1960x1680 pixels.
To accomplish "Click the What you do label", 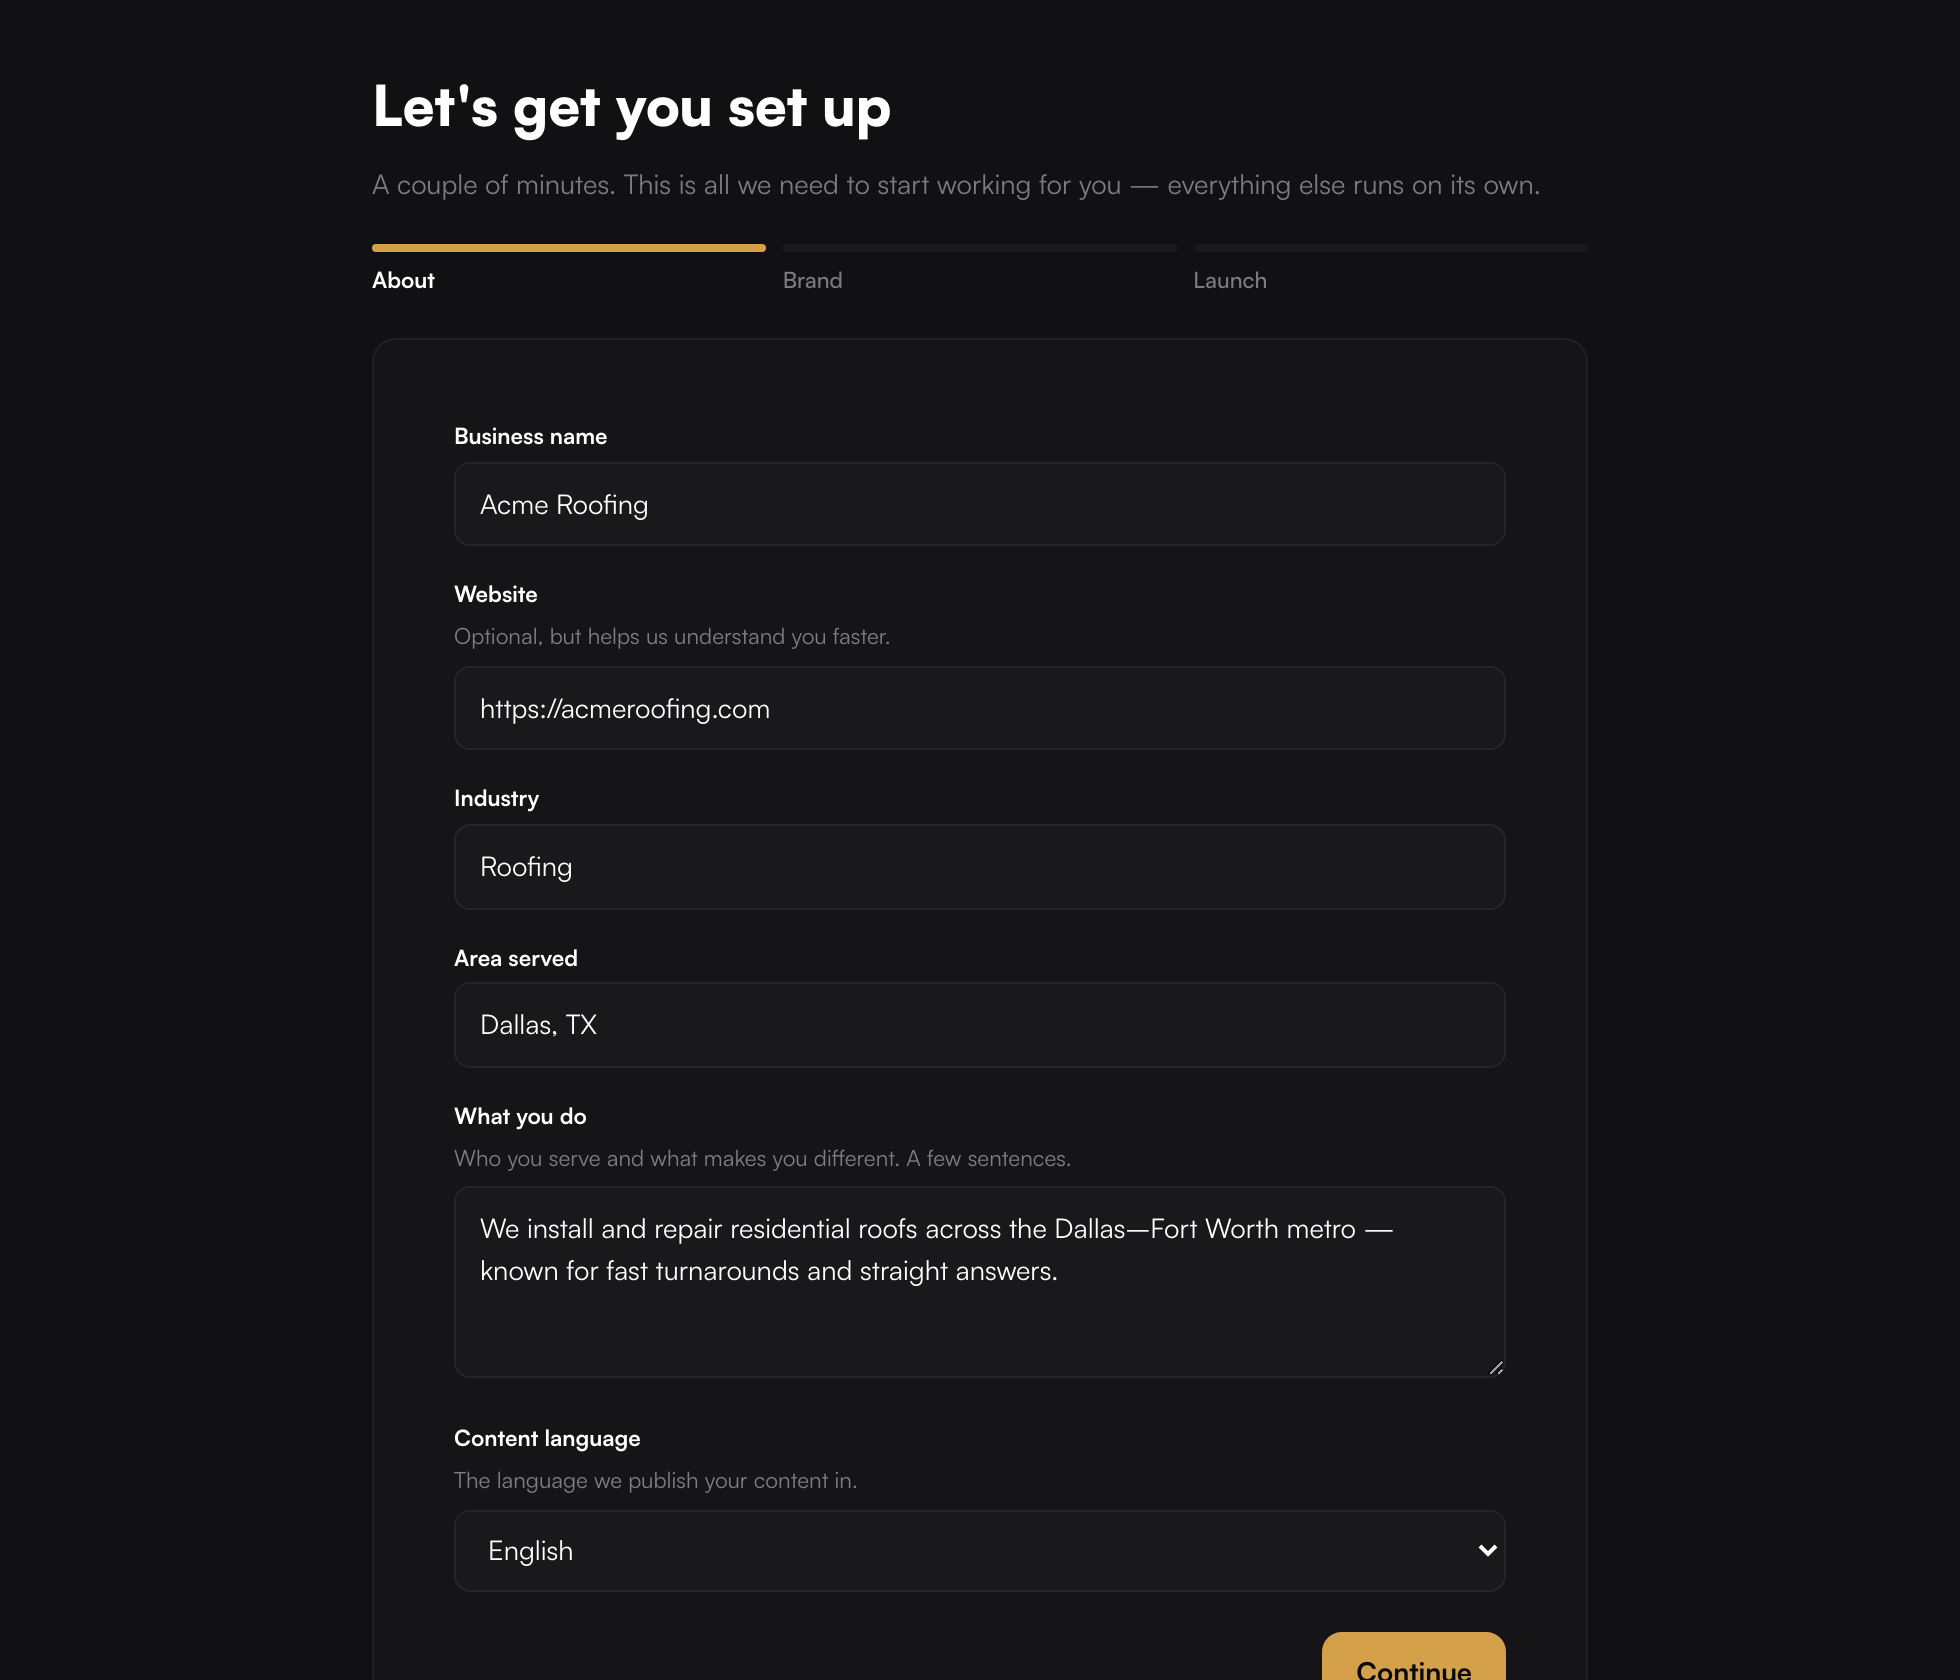I will [520, 1116].
